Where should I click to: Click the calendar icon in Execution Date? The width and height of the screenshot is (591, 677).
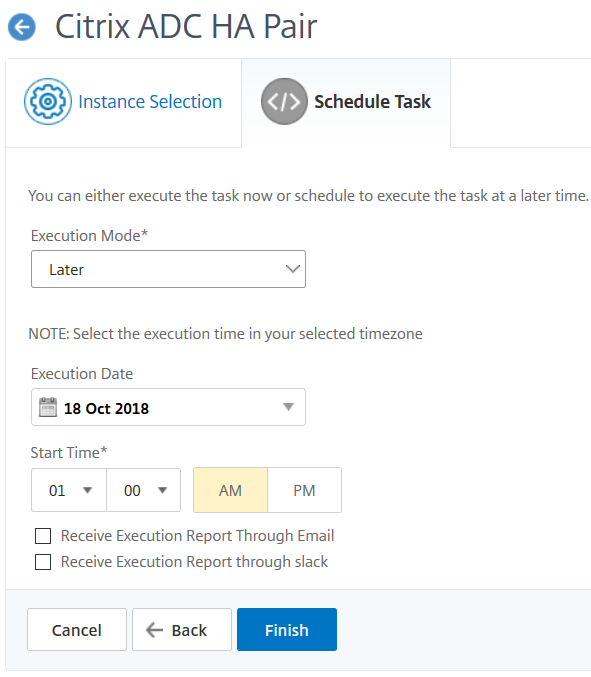pos(47,407)
